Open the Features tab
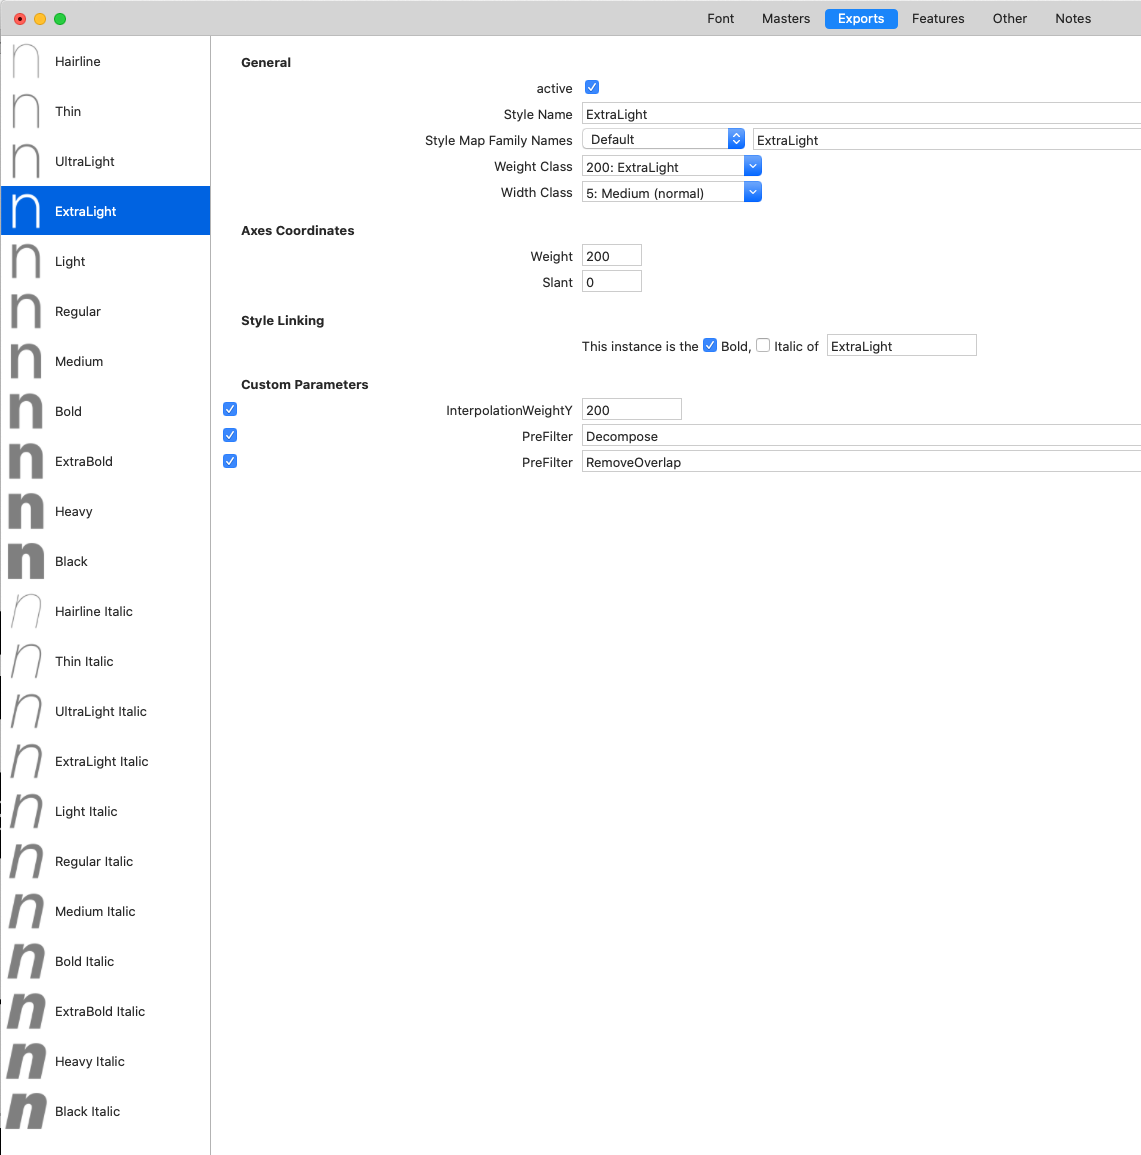 937,19
